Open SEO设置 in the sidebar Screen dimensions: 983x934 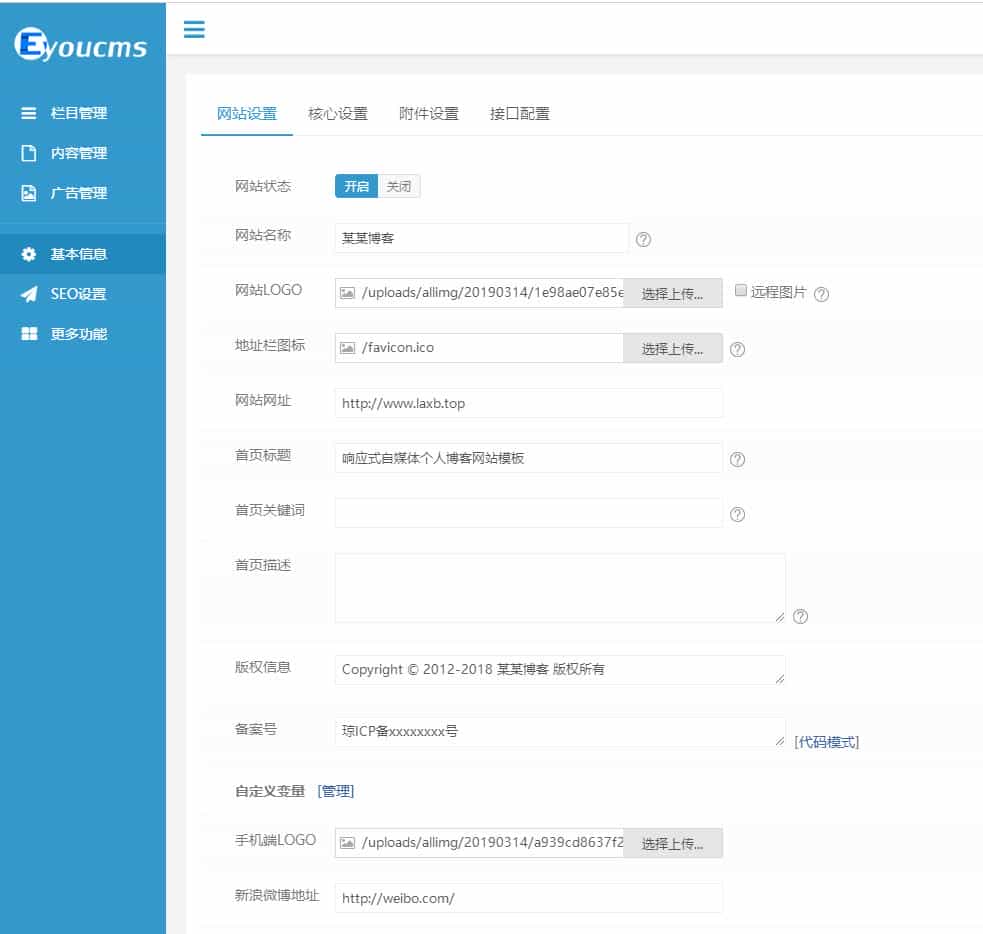[x=83, y=294]
